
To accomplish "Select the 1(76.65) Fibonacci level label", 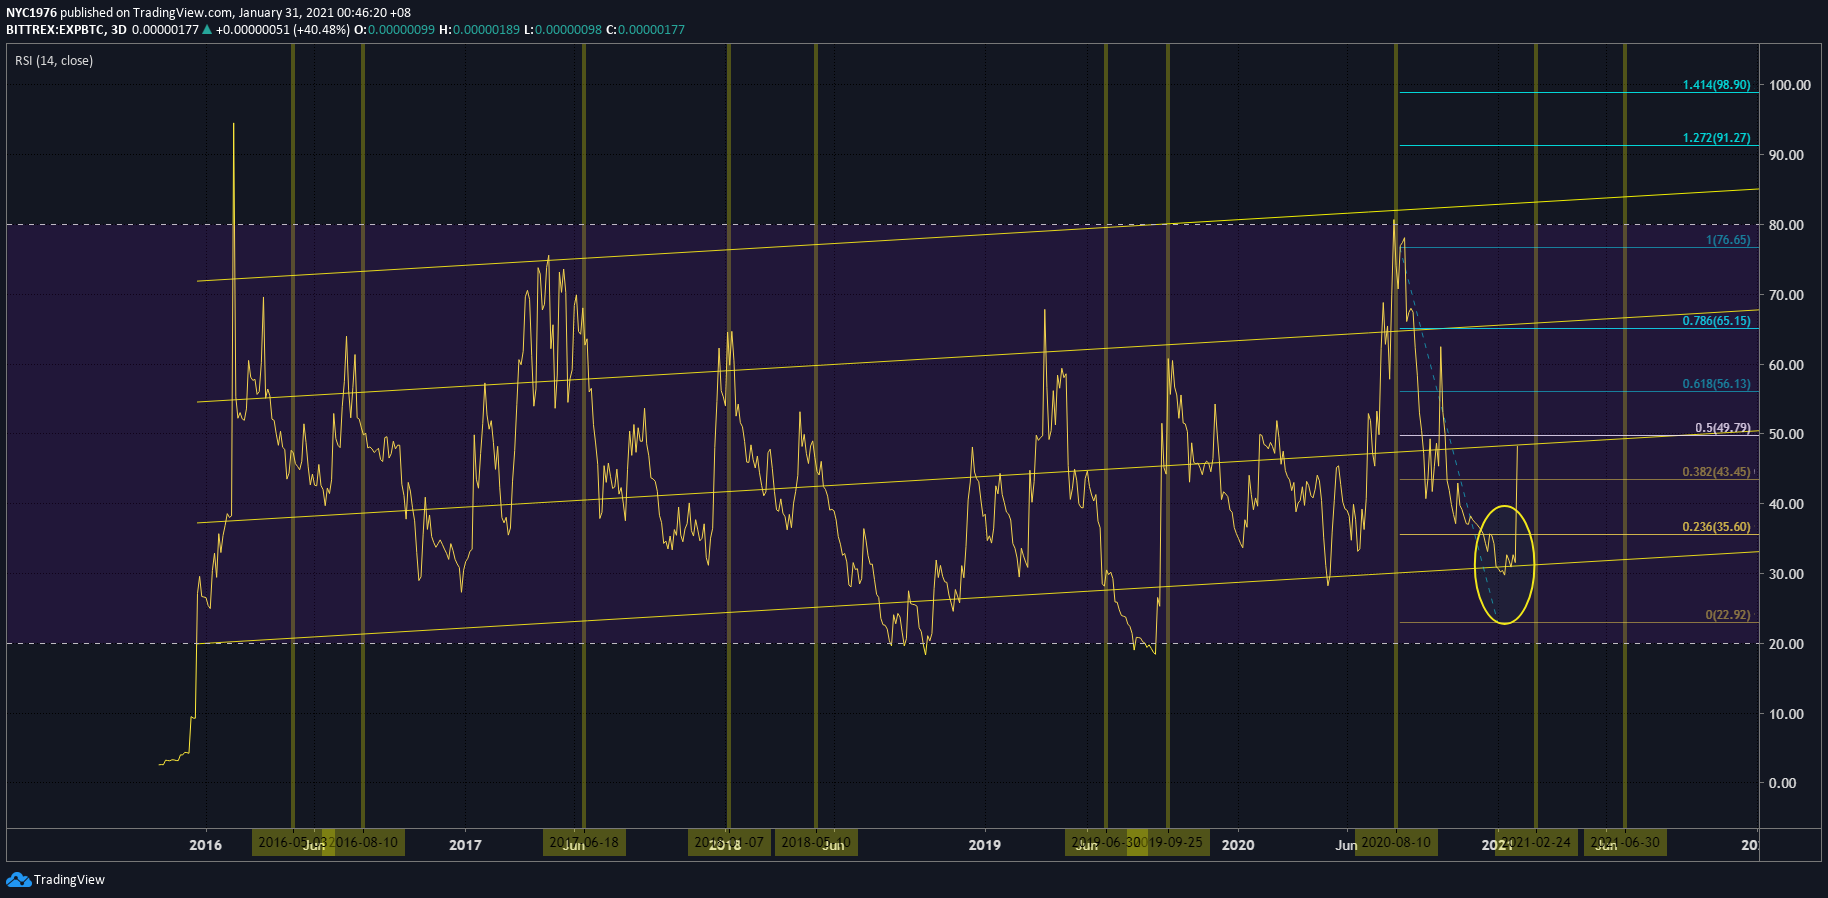I will coord(1728,240).
